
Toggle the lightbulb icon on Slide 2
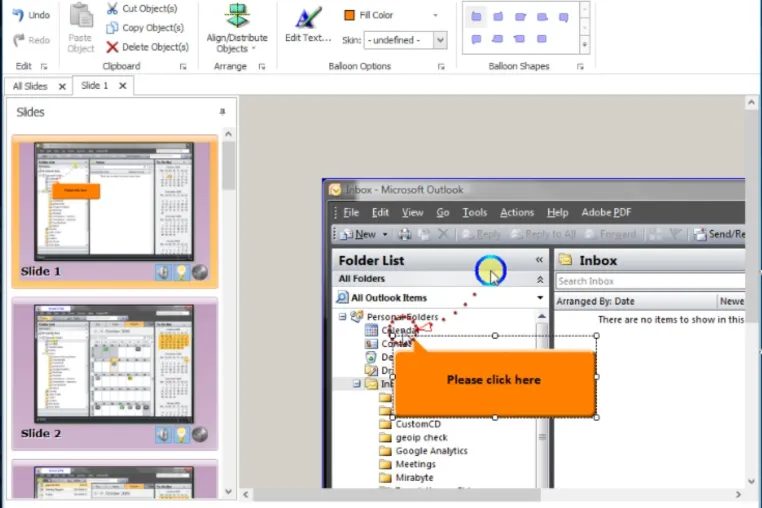(181, 434)
